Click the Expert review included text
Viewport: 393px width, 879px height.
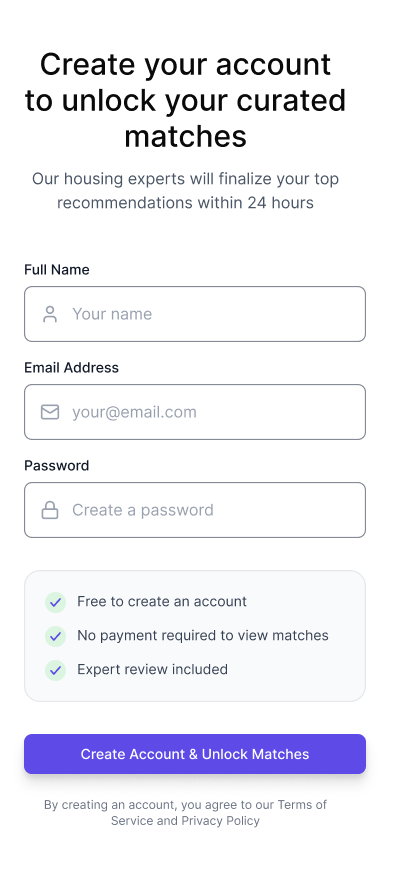(x=152, y=669)
